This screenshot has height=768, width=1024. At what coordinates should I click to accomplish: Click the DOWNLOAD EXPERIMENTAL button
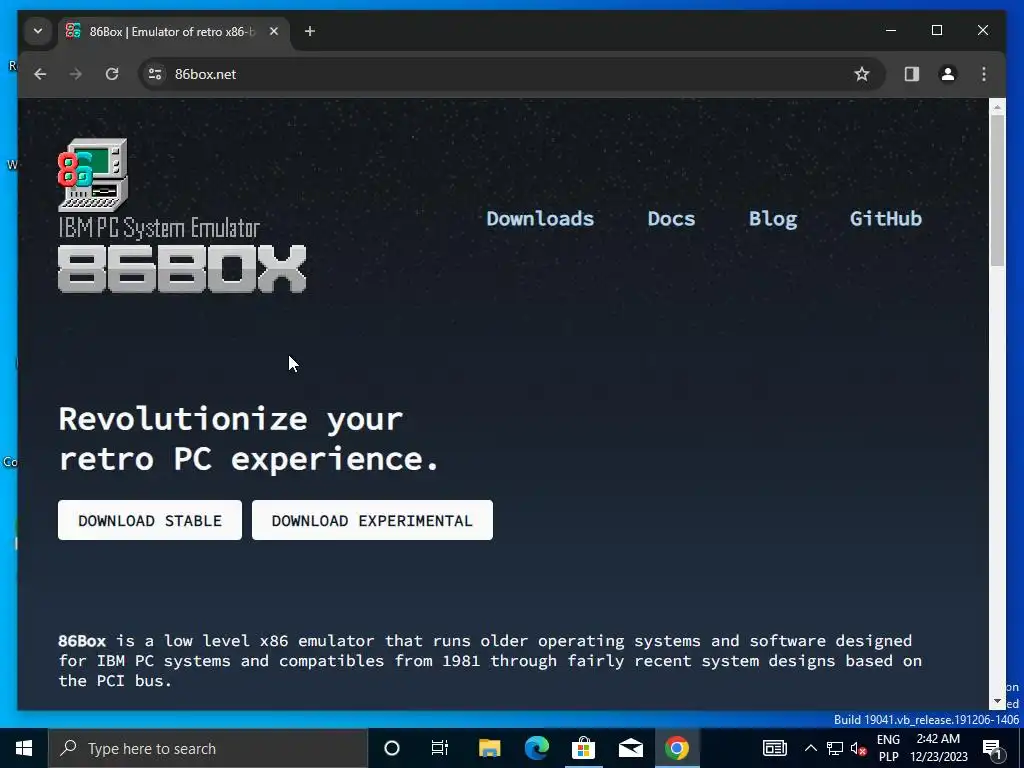372,520
